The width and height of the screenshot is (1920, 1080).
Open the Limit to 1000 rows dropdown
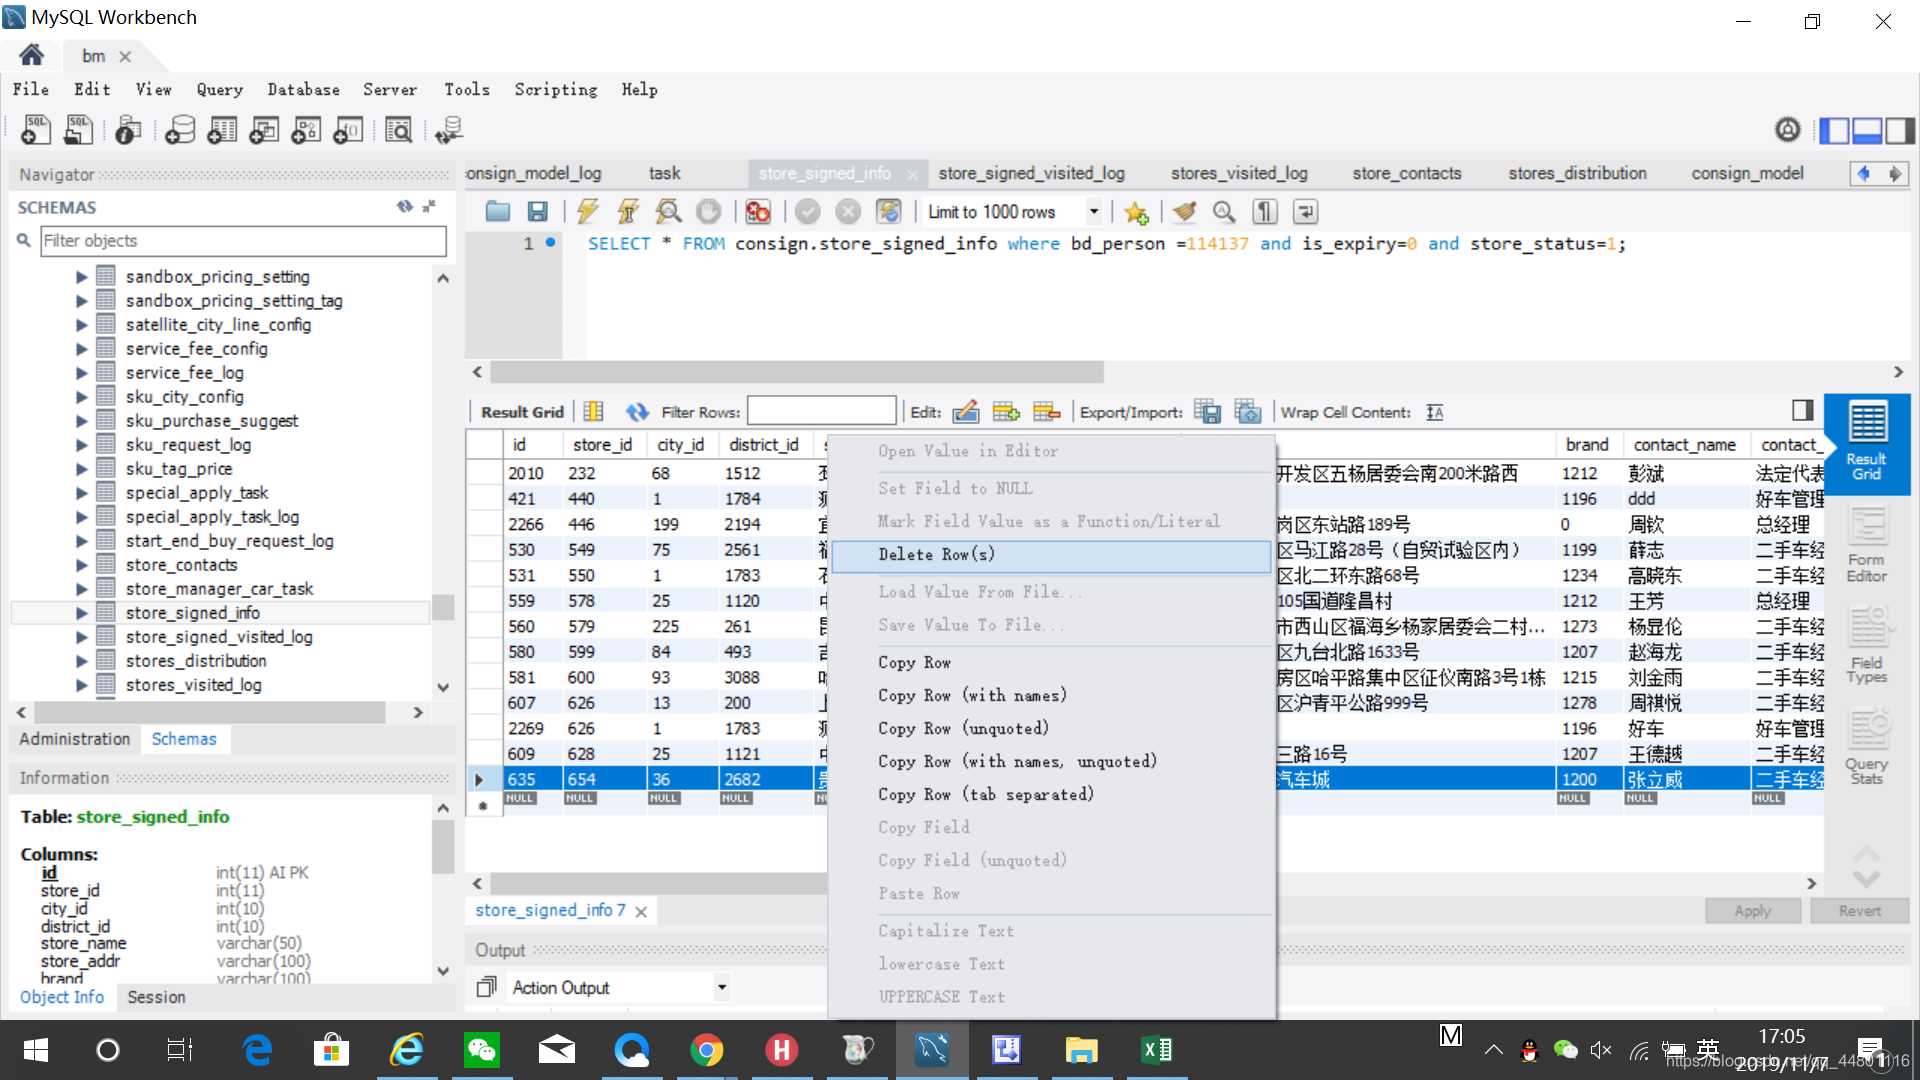pyautogui.click(x=1093, y=212)
